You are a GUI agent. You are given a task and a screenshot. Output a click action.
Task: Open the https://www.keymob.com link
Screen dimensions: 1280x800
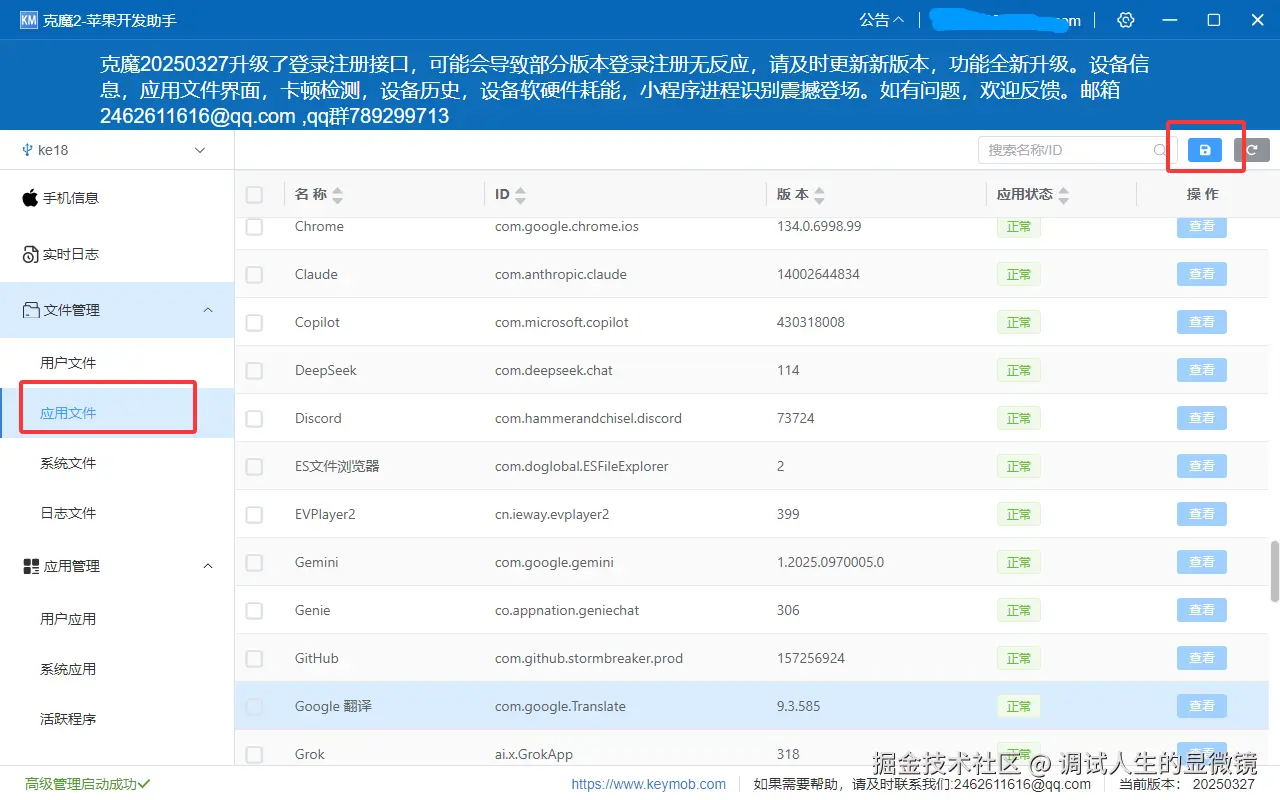click(x=648, y=784)
